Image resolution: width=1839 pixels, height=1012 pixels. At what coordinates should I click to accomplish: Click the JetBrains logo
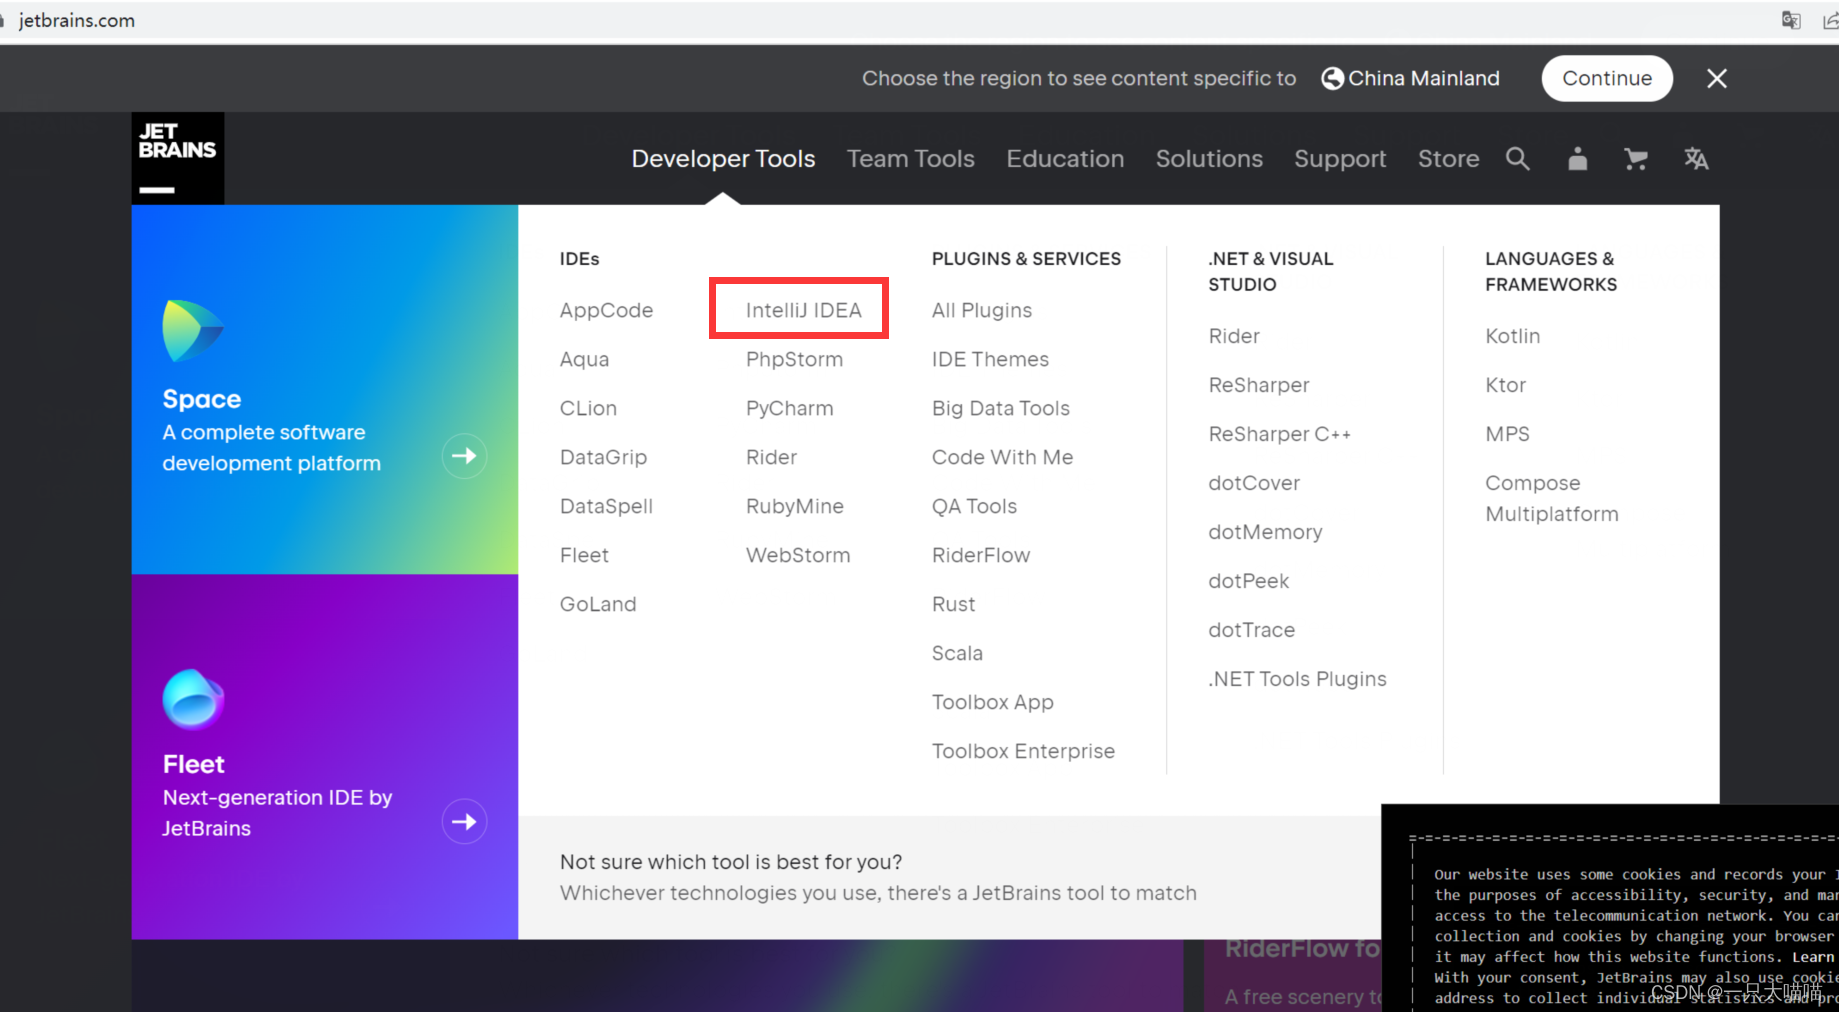177,158
